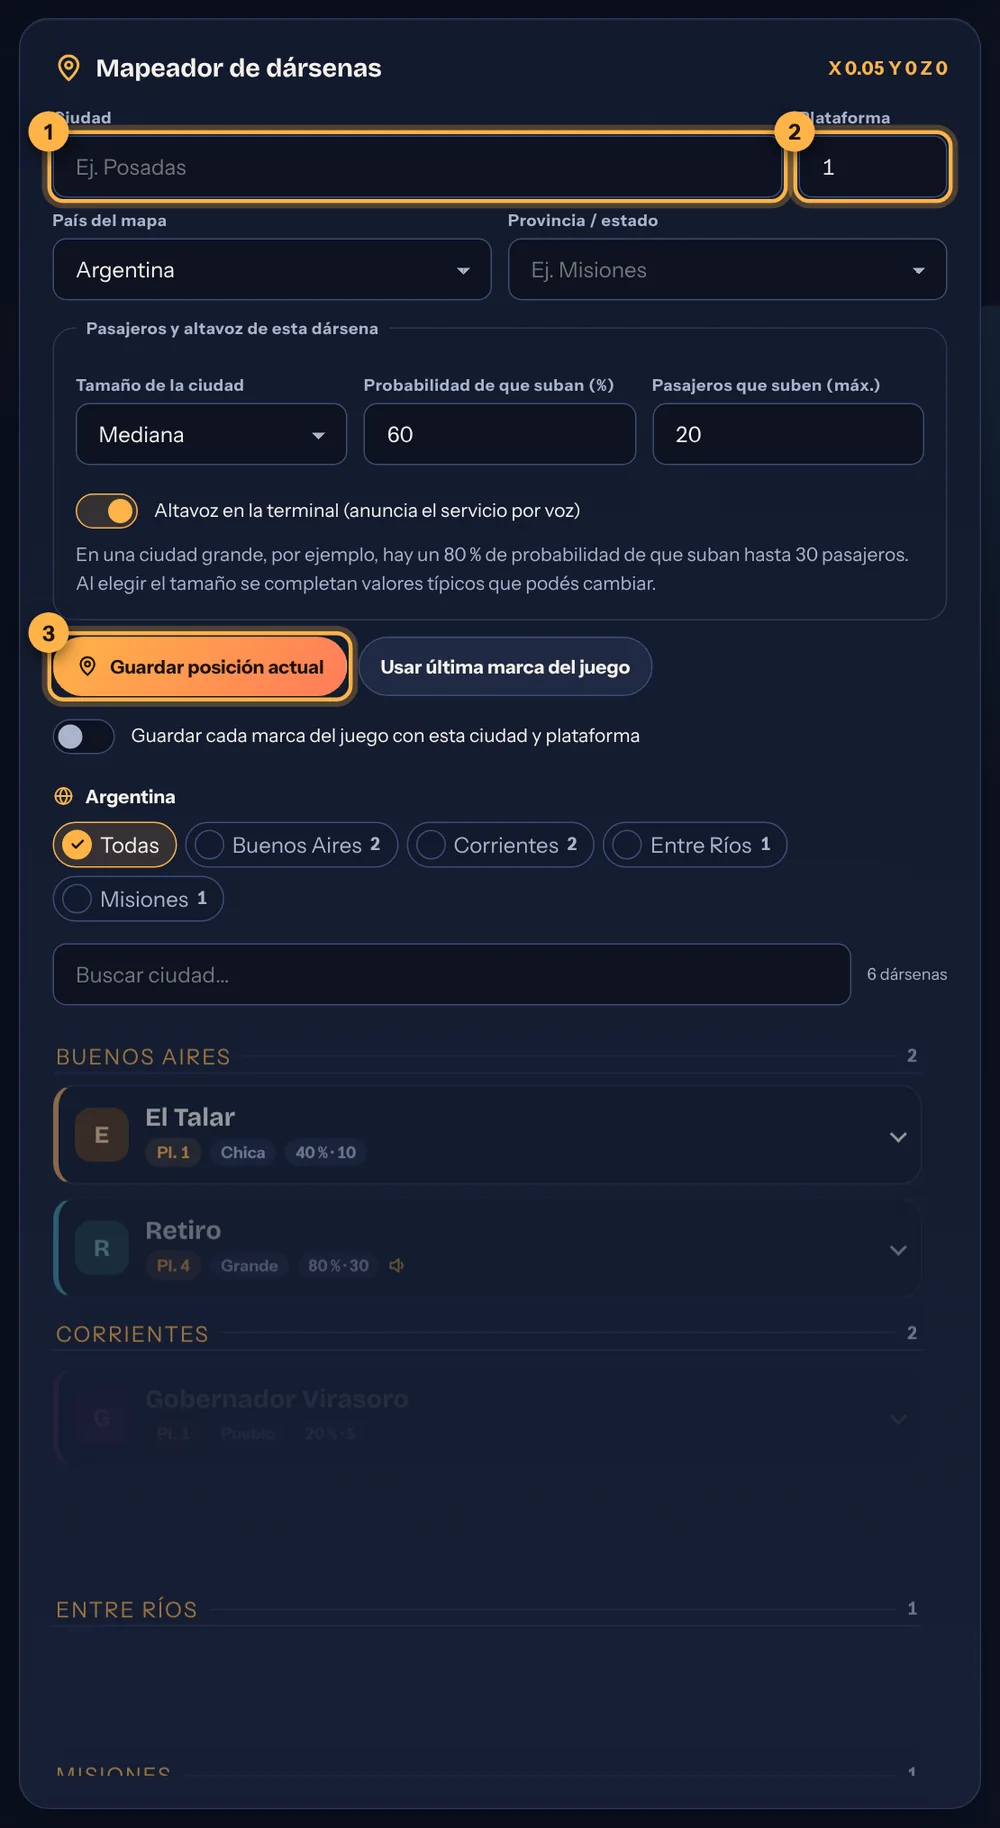Select the Buenos Aires province filter
Screen dimensions: 1000x1828
click(x=291, y=845)
